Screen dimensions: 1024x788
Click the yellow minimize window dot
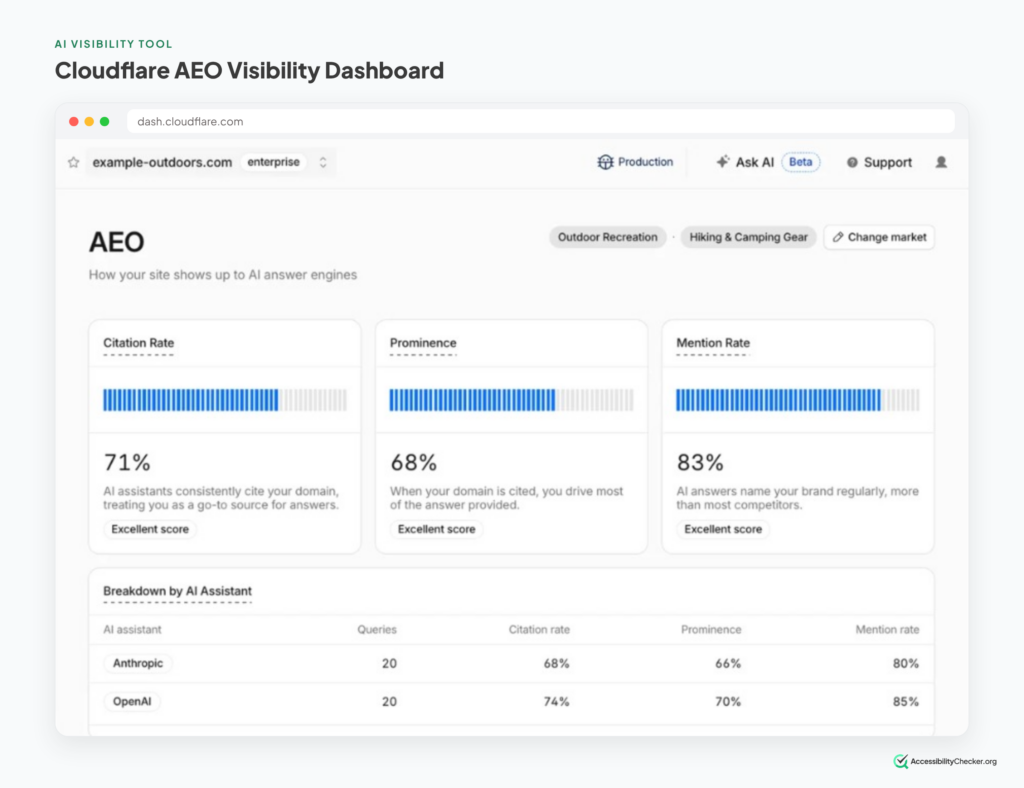point(89,121)
